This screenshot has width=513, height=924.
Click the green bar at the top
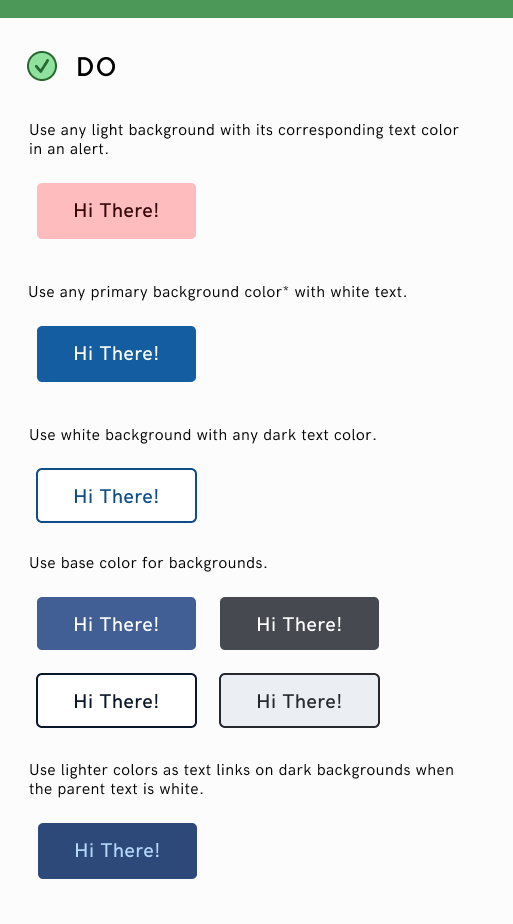click(x=256, y=9)
